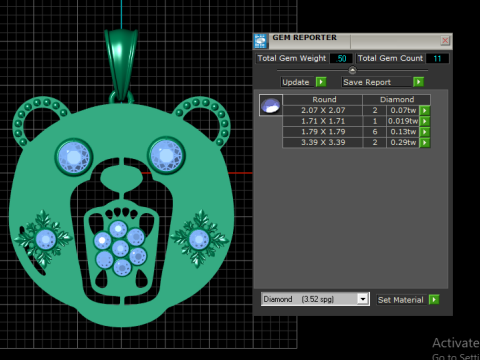Viewport: 480px width, 360px height.
Task: Select the left eye gem on the bear
Action: tap(74, 157)
